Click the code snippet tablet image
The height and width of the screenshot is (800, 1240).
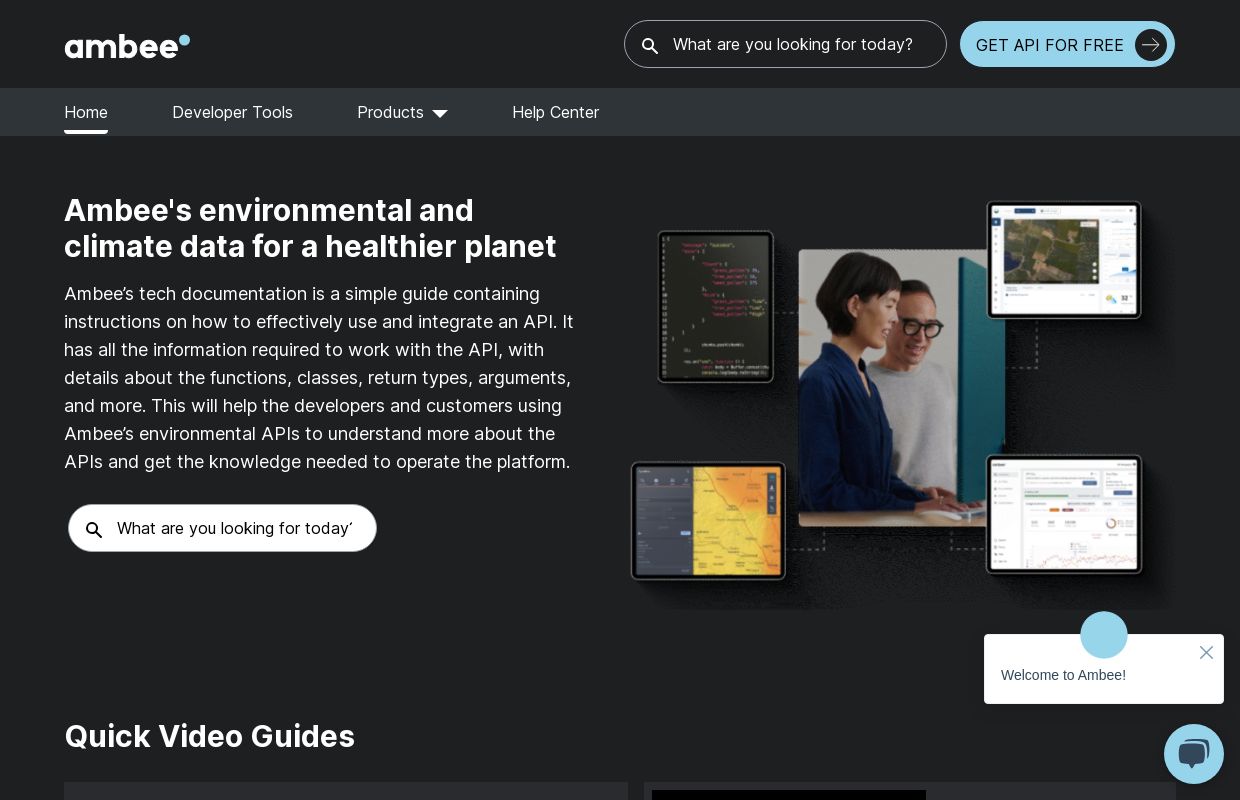click(x=715, y=306)
